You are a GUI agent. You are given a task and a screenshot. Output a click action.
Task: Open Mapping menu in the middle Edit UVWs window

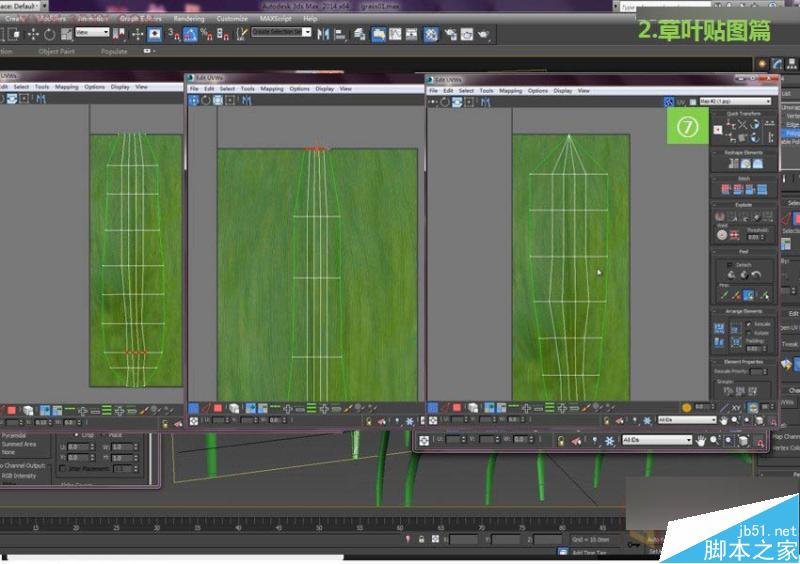tap(272, 88)
